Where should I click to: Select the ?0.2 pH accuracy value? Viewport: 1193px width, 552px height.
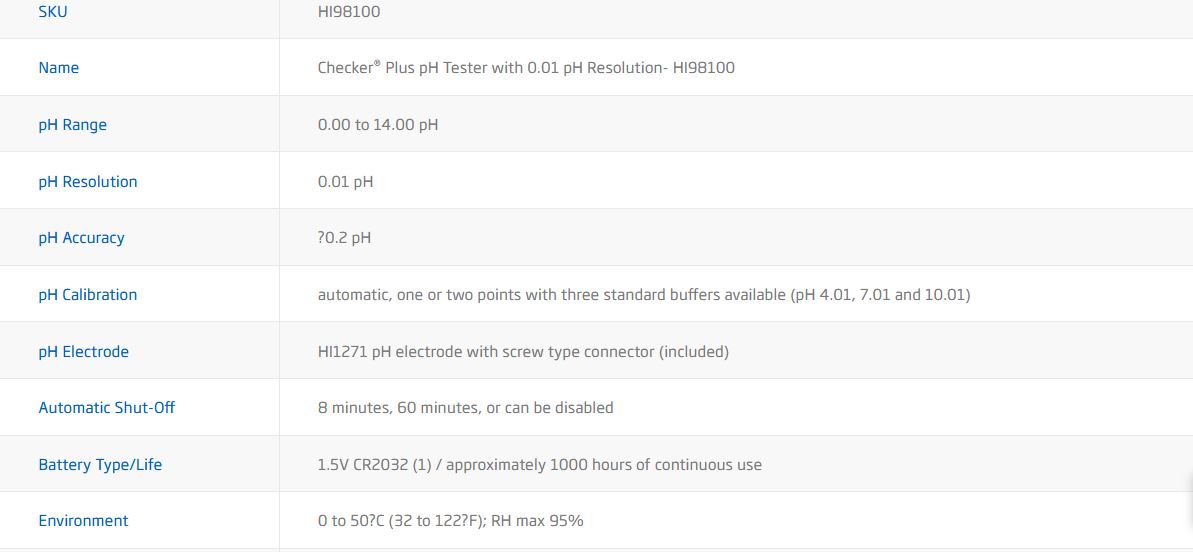[344, 238]
